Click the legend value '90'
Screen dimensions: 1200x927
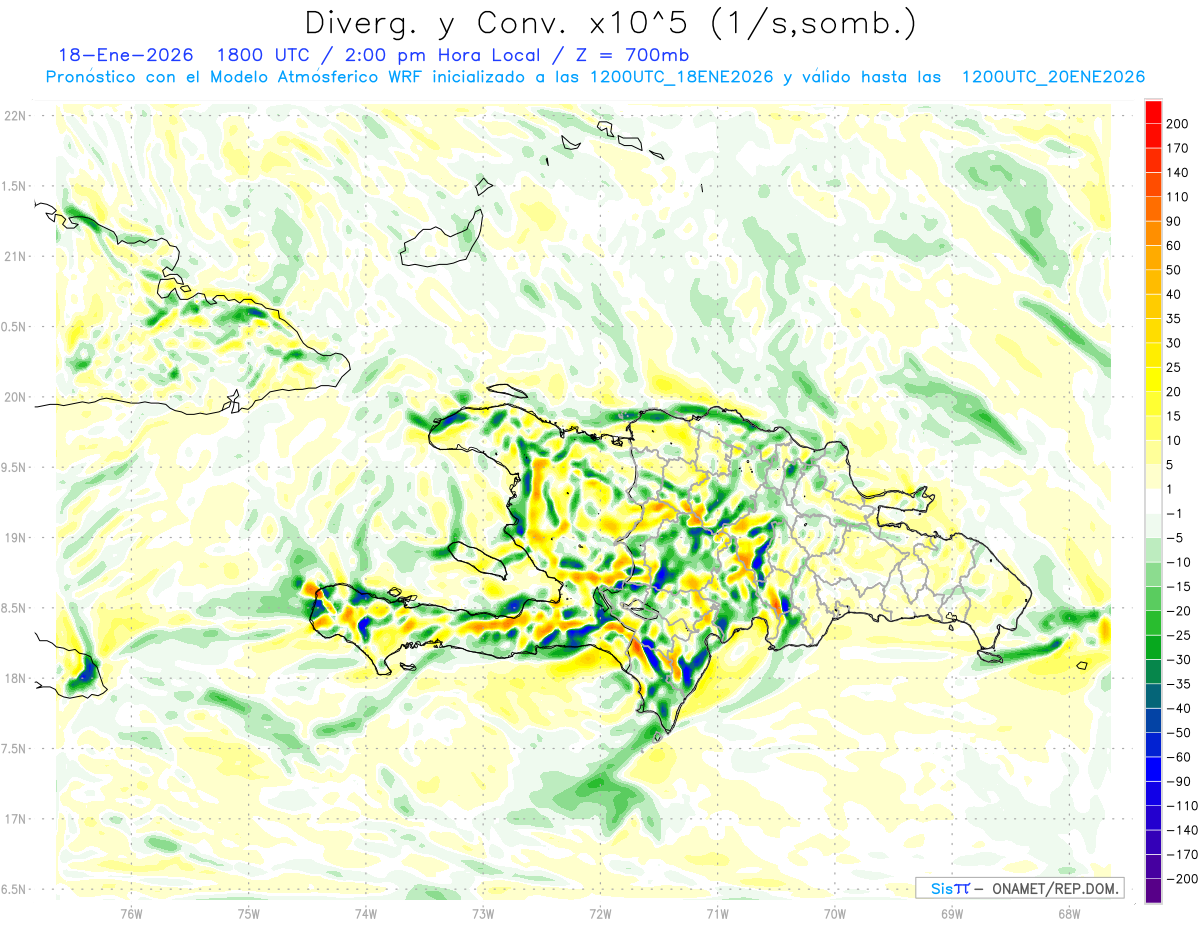point(1173,221)
